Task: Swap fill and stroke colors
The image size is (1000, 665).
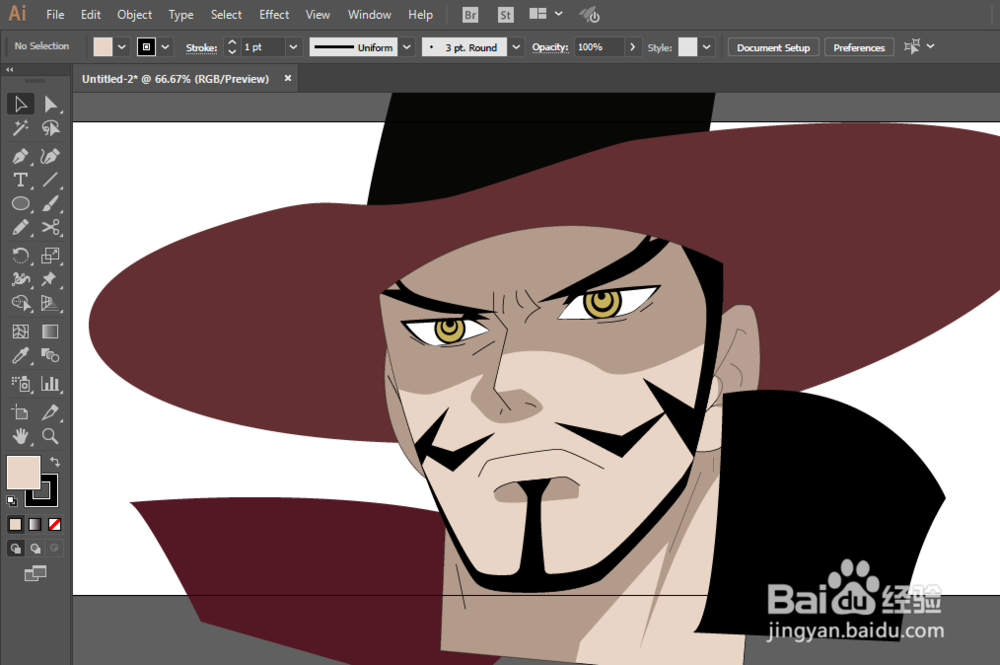Action: [x=55, y=461]
